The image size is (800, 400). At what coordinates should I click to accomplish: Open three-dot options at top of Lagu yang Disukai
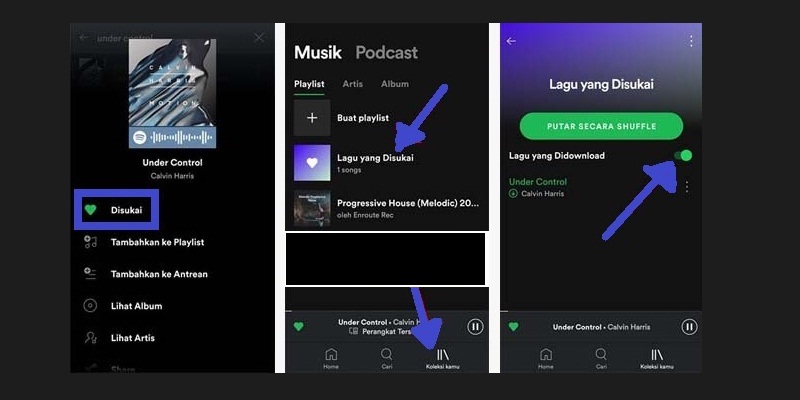(x=691, y=41)
